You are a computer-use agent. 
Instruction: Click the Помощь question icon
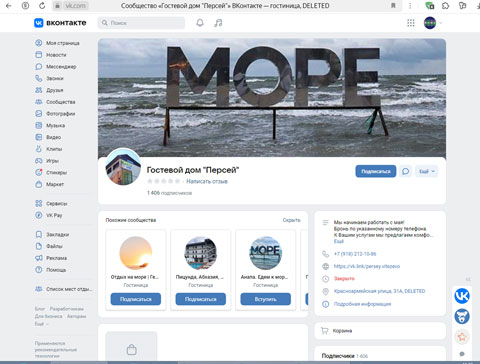click(39, 270)
